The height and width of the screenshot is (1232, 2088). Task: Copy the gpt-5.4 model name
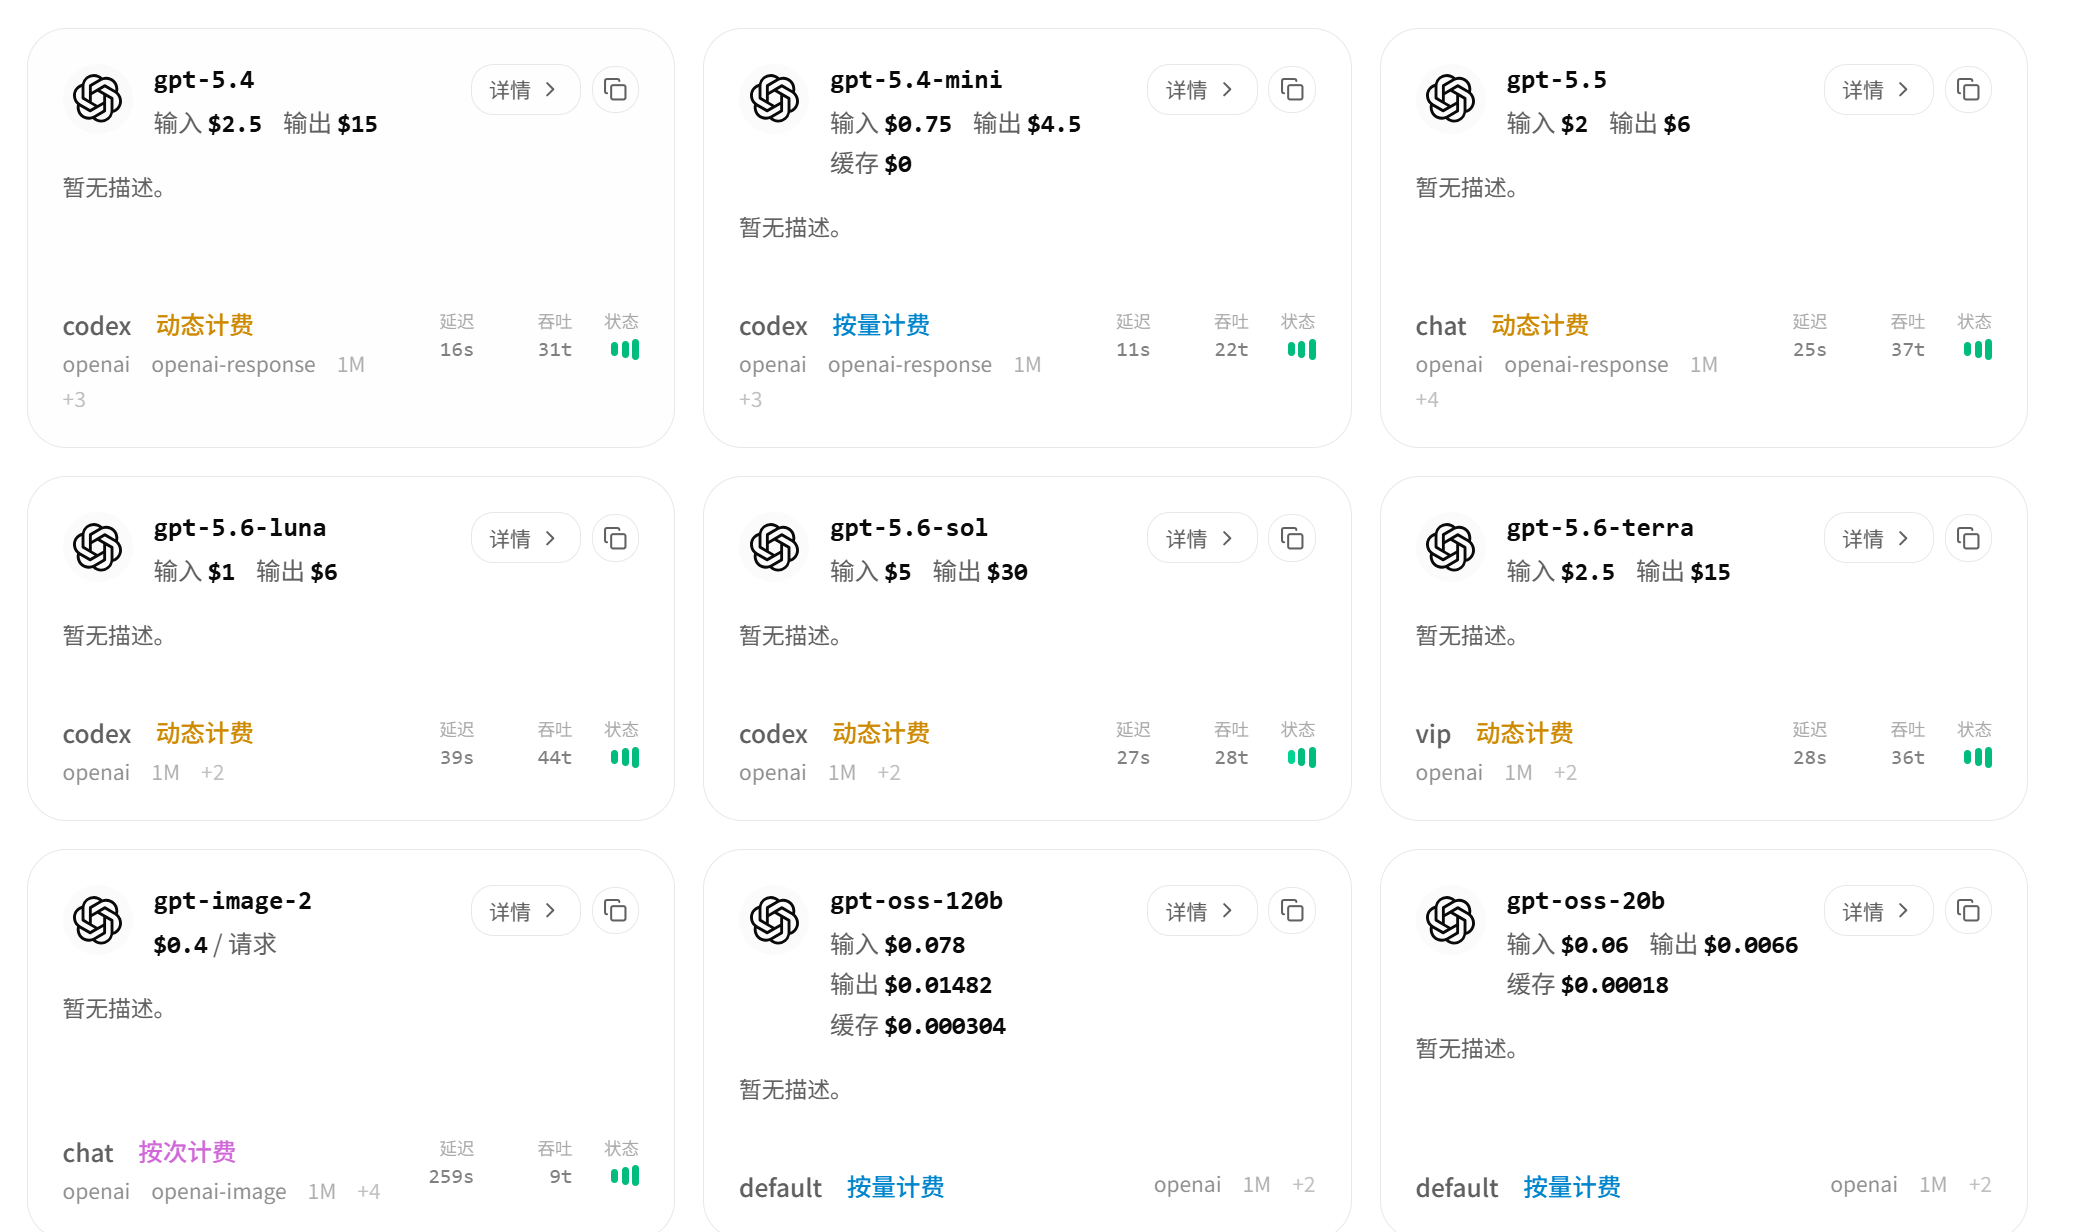point(616,90)
